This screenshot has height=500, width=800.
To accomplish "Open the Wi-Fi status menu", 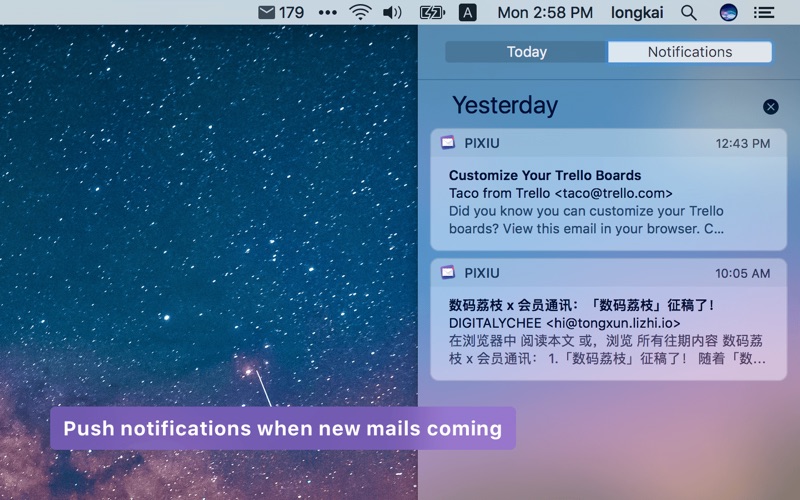I will 360,12.
